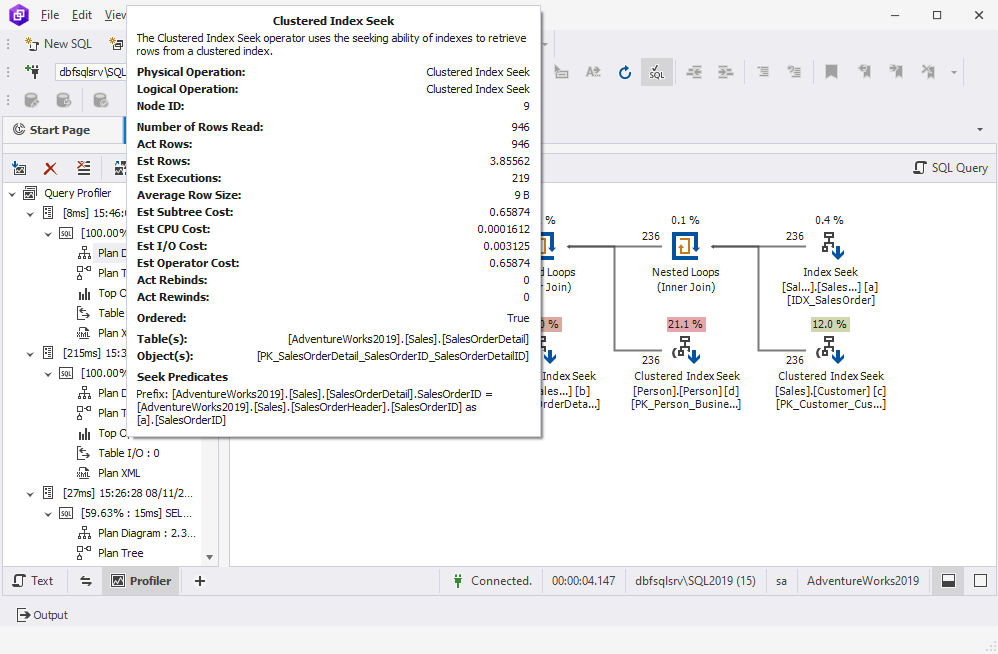Click the begin transaction database icon

(32, 101)
